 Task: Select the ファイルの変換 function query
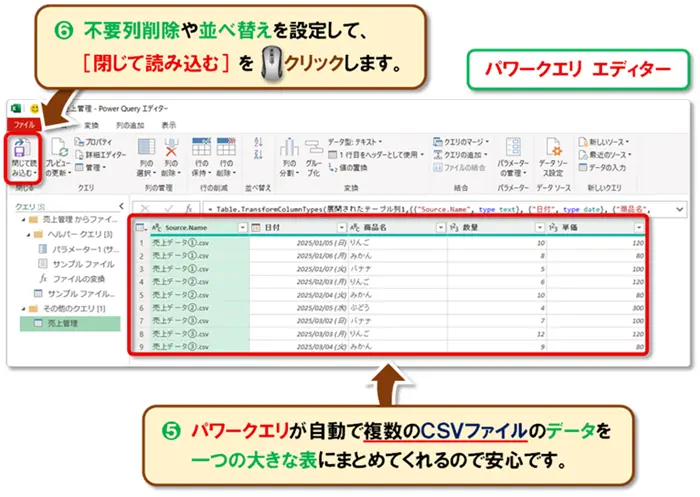[72, 279]
